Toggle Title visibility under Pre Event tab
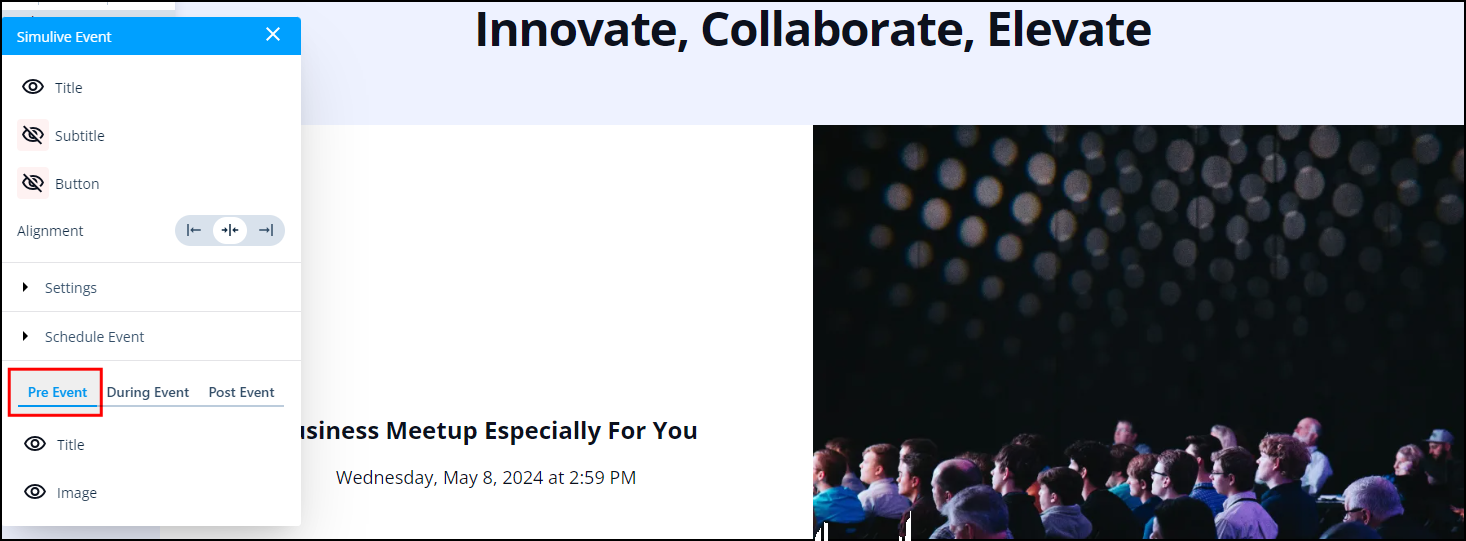 (x=35, y=444)
